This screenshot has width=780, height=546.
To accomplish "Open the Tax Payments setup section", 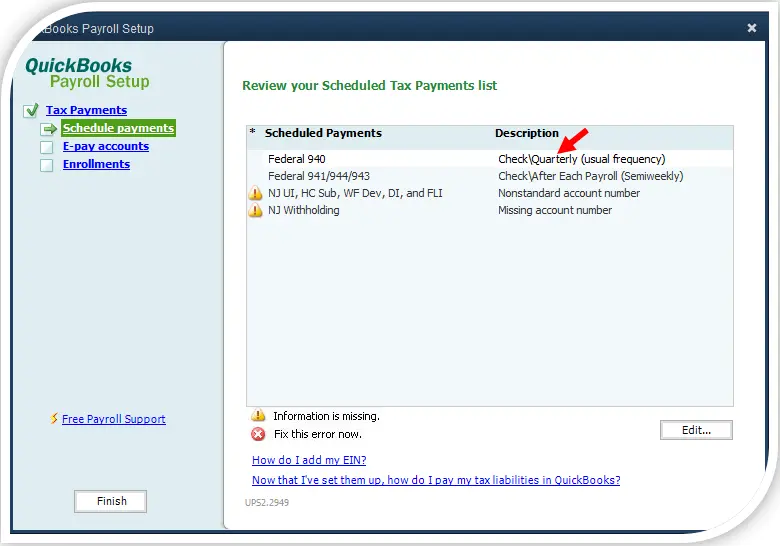I will click(86, 110).
